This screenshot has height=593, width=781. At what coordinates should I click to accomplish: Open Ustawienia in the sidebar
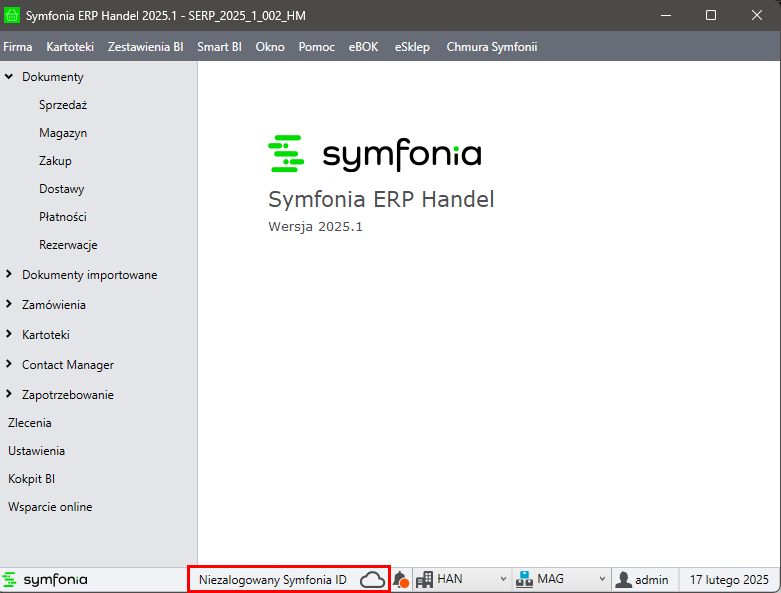[36, 451]
